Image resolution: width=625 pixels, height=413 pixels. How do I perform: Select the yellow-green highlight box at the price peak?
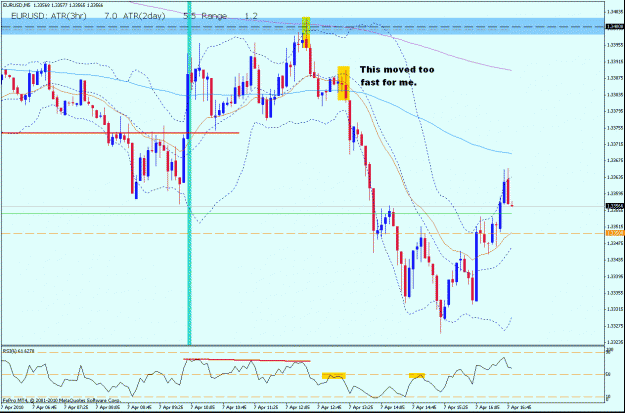pos(306,32)
